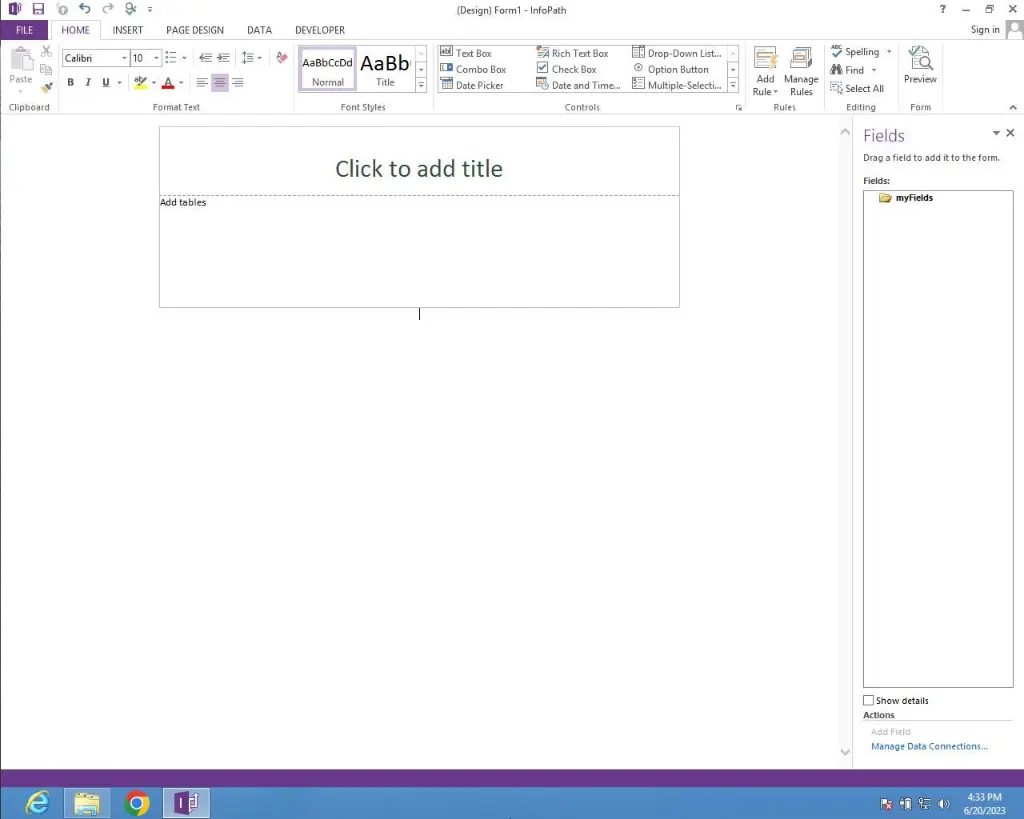Open the FILE menu
Image resolution: width=1024 pixels, height=819 pixels.
point(24,30)
